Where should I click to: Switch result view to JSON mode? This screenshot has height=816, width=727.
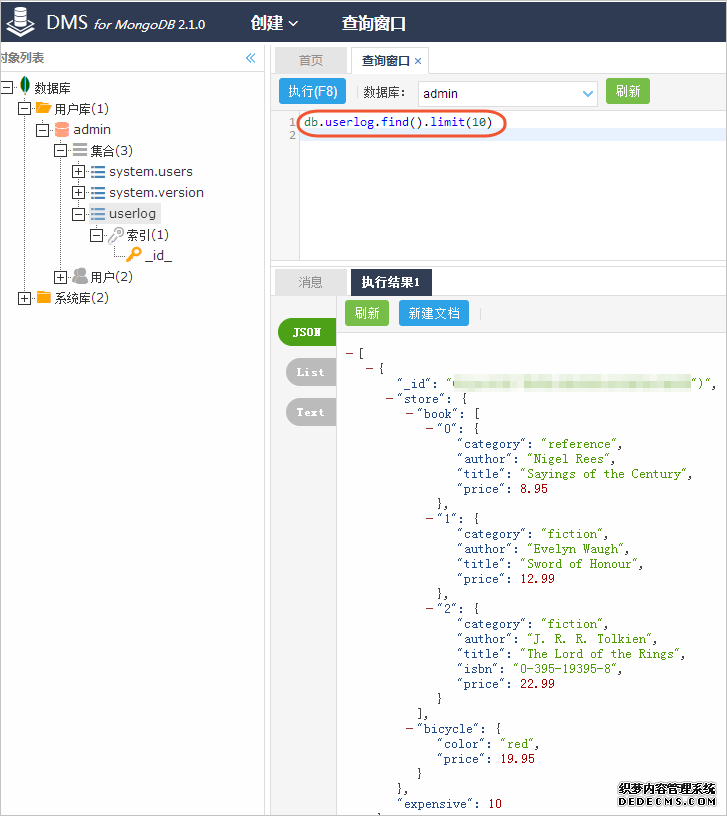point(306,333)
